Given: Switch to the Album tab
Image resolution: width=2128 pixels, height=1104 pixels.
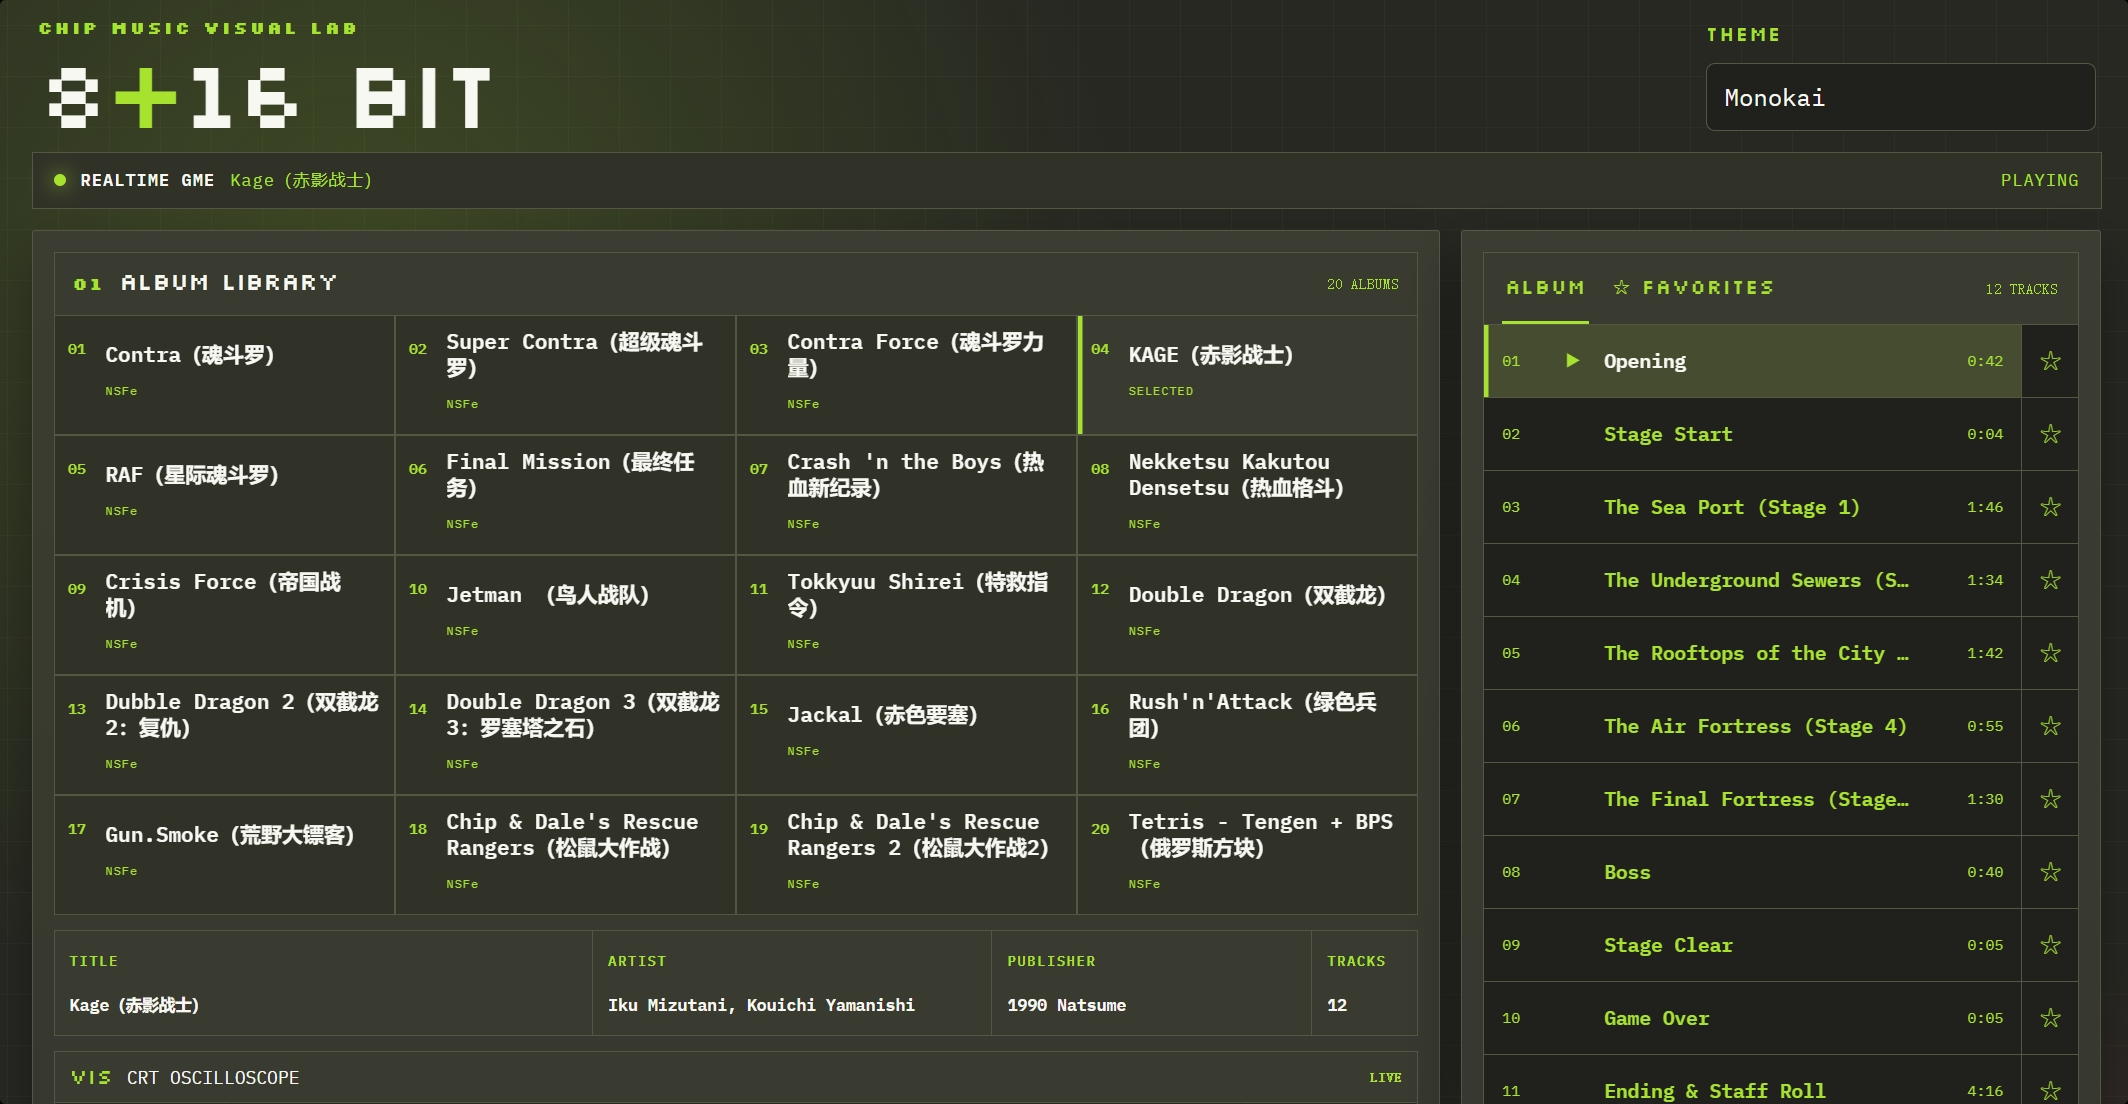Looking at the screenshot, I should point(1545,288).
